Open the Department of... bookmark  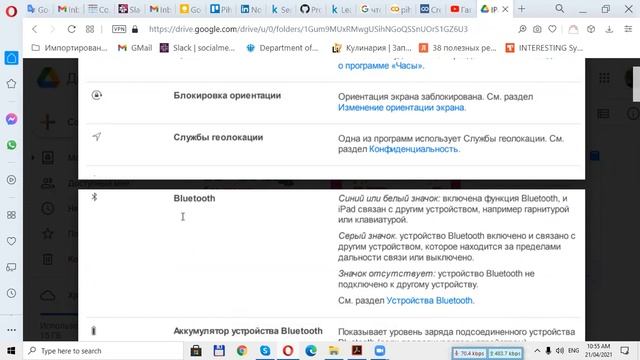click(x=282, y=48)
